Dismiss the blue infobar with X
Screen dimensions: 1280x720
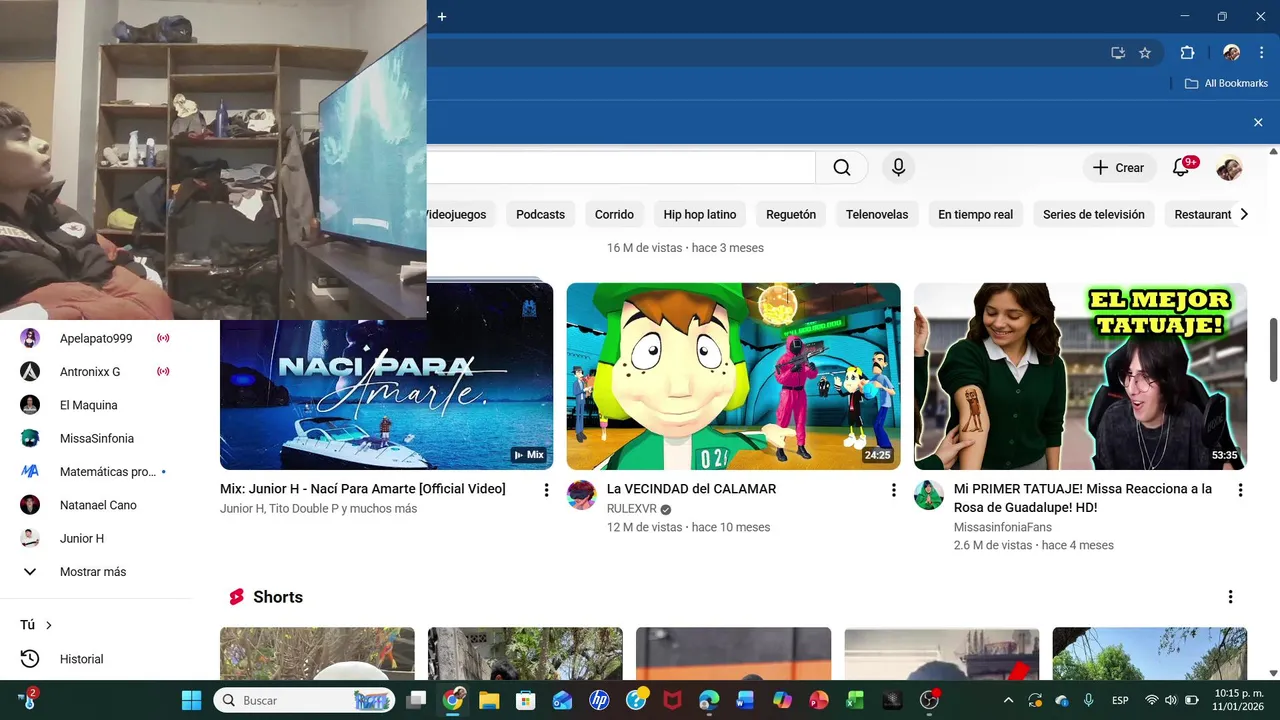pos(1258,122)
